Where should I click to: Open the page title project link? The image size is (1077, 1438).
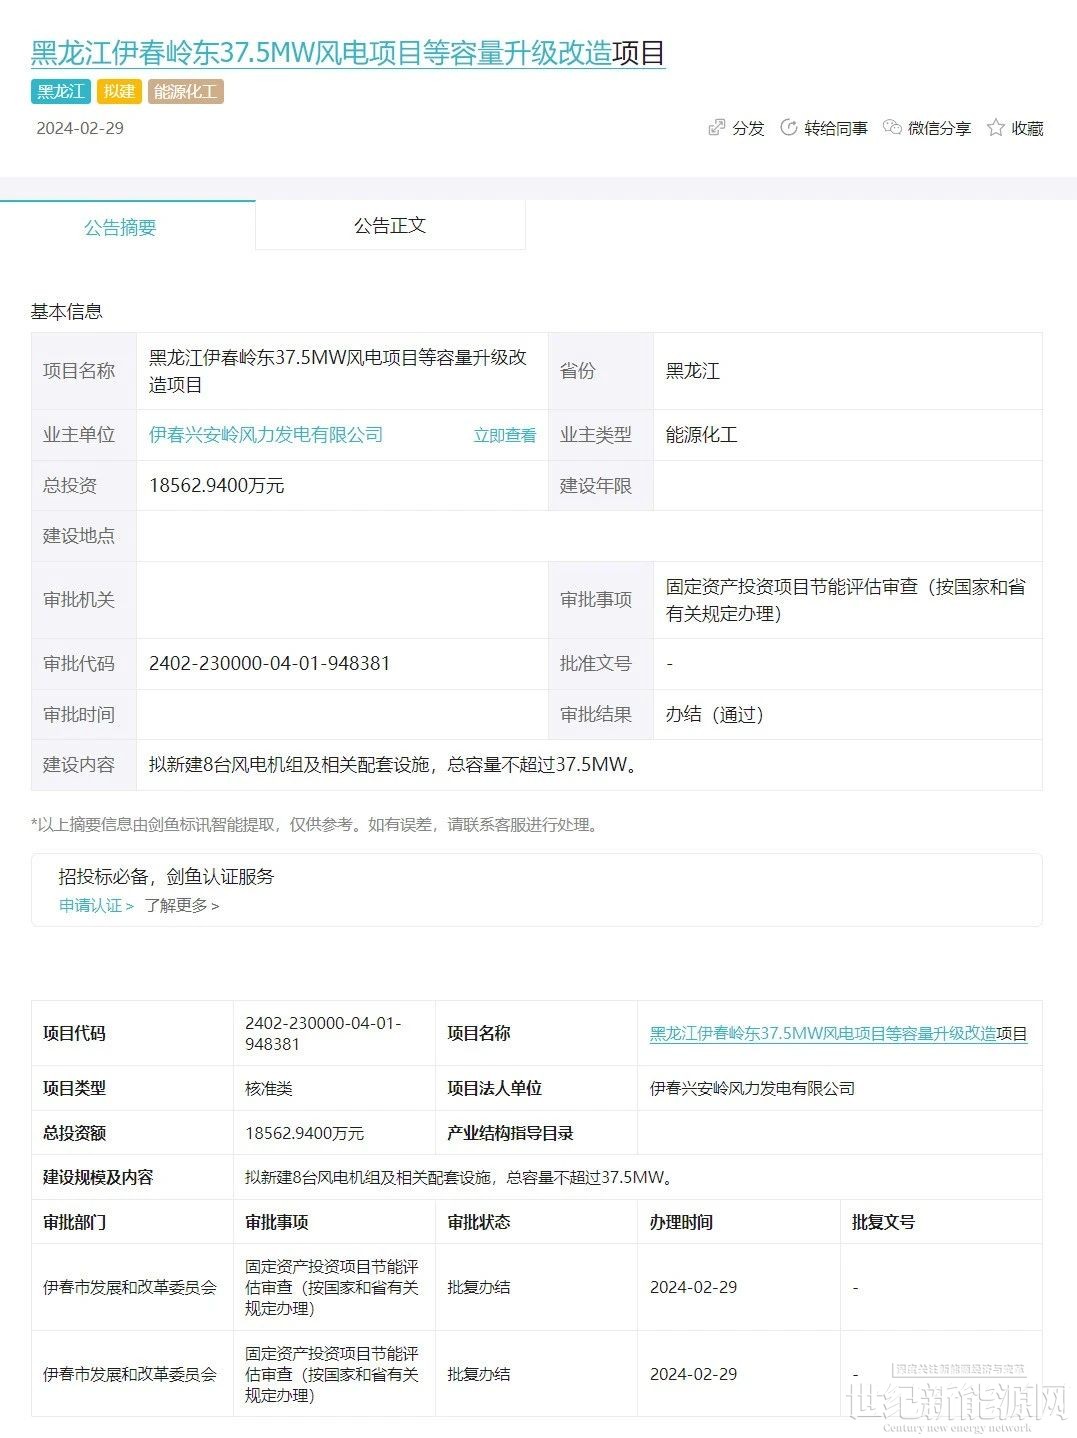click(348, 53)
